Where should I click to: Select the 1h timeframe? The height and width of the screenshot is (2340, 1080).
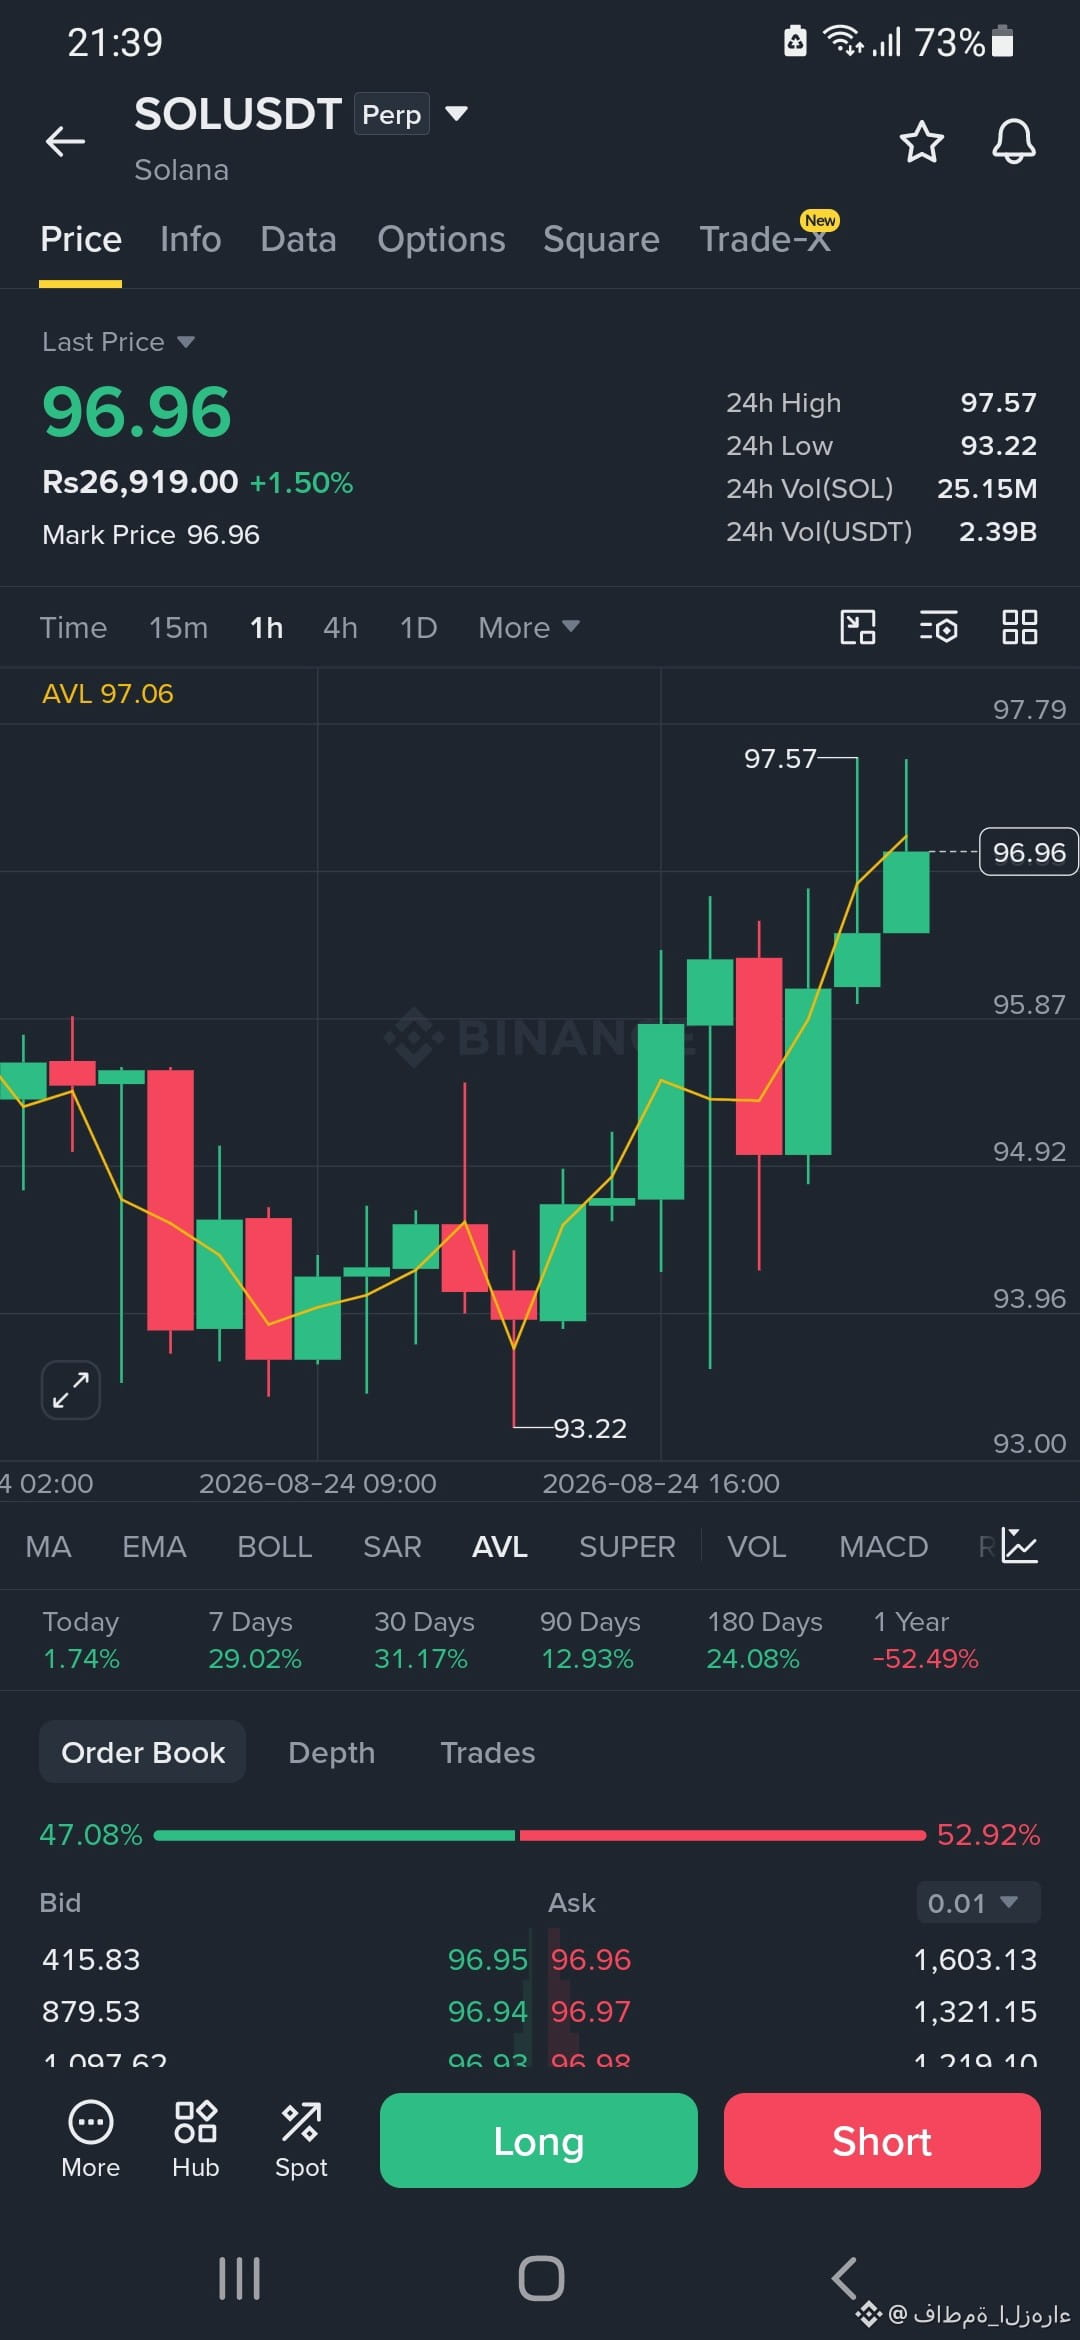(266, 627)
